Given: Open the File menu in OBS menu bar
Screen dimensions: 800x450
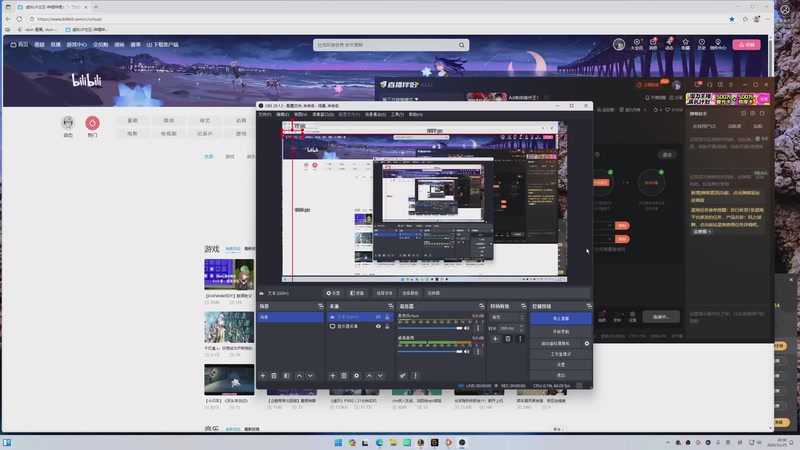Looking at the screenshot, I should [265, 114].
